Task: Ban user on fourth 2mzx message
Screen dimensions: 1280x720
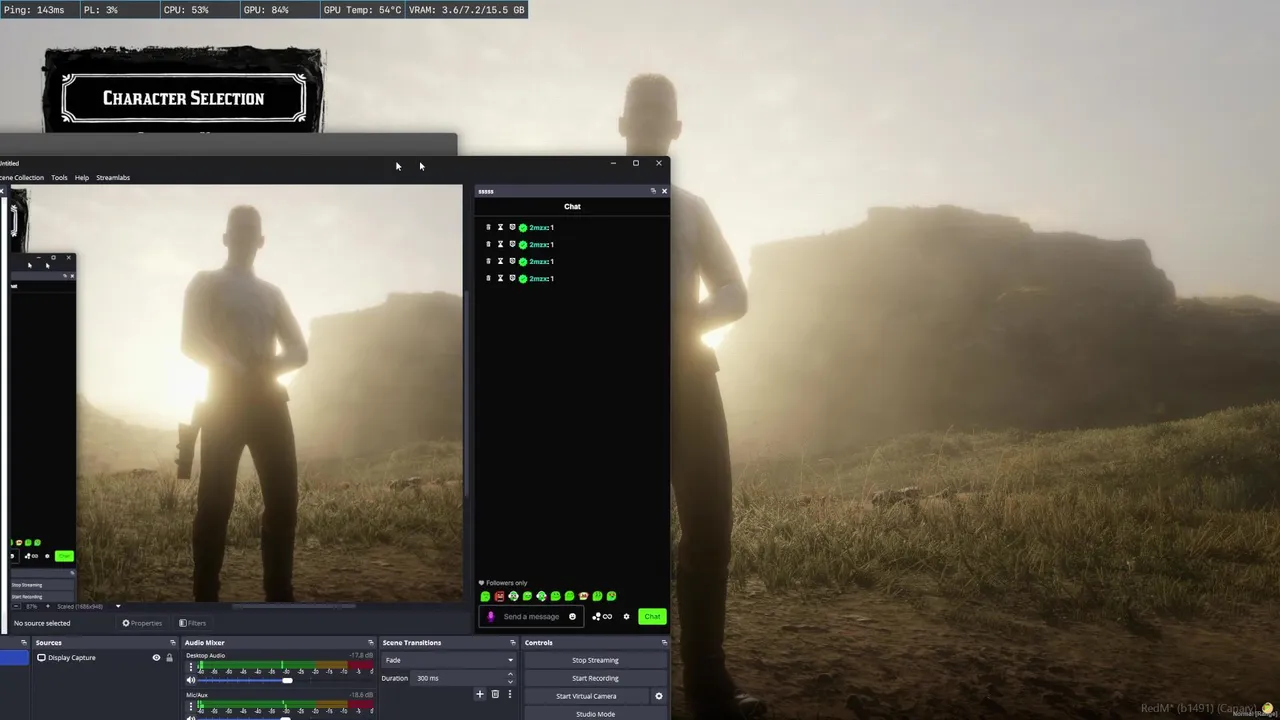Action: 512,278
